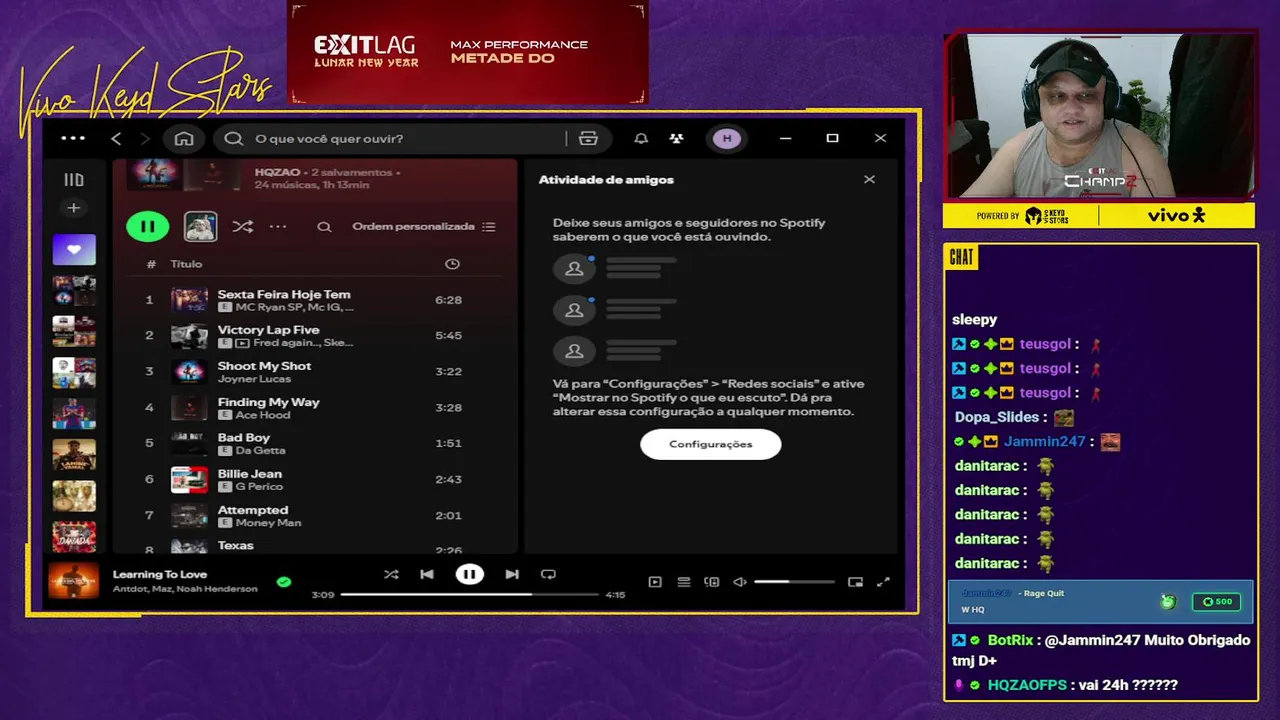Open the playlist cover beside the green button

click(201, 226)
